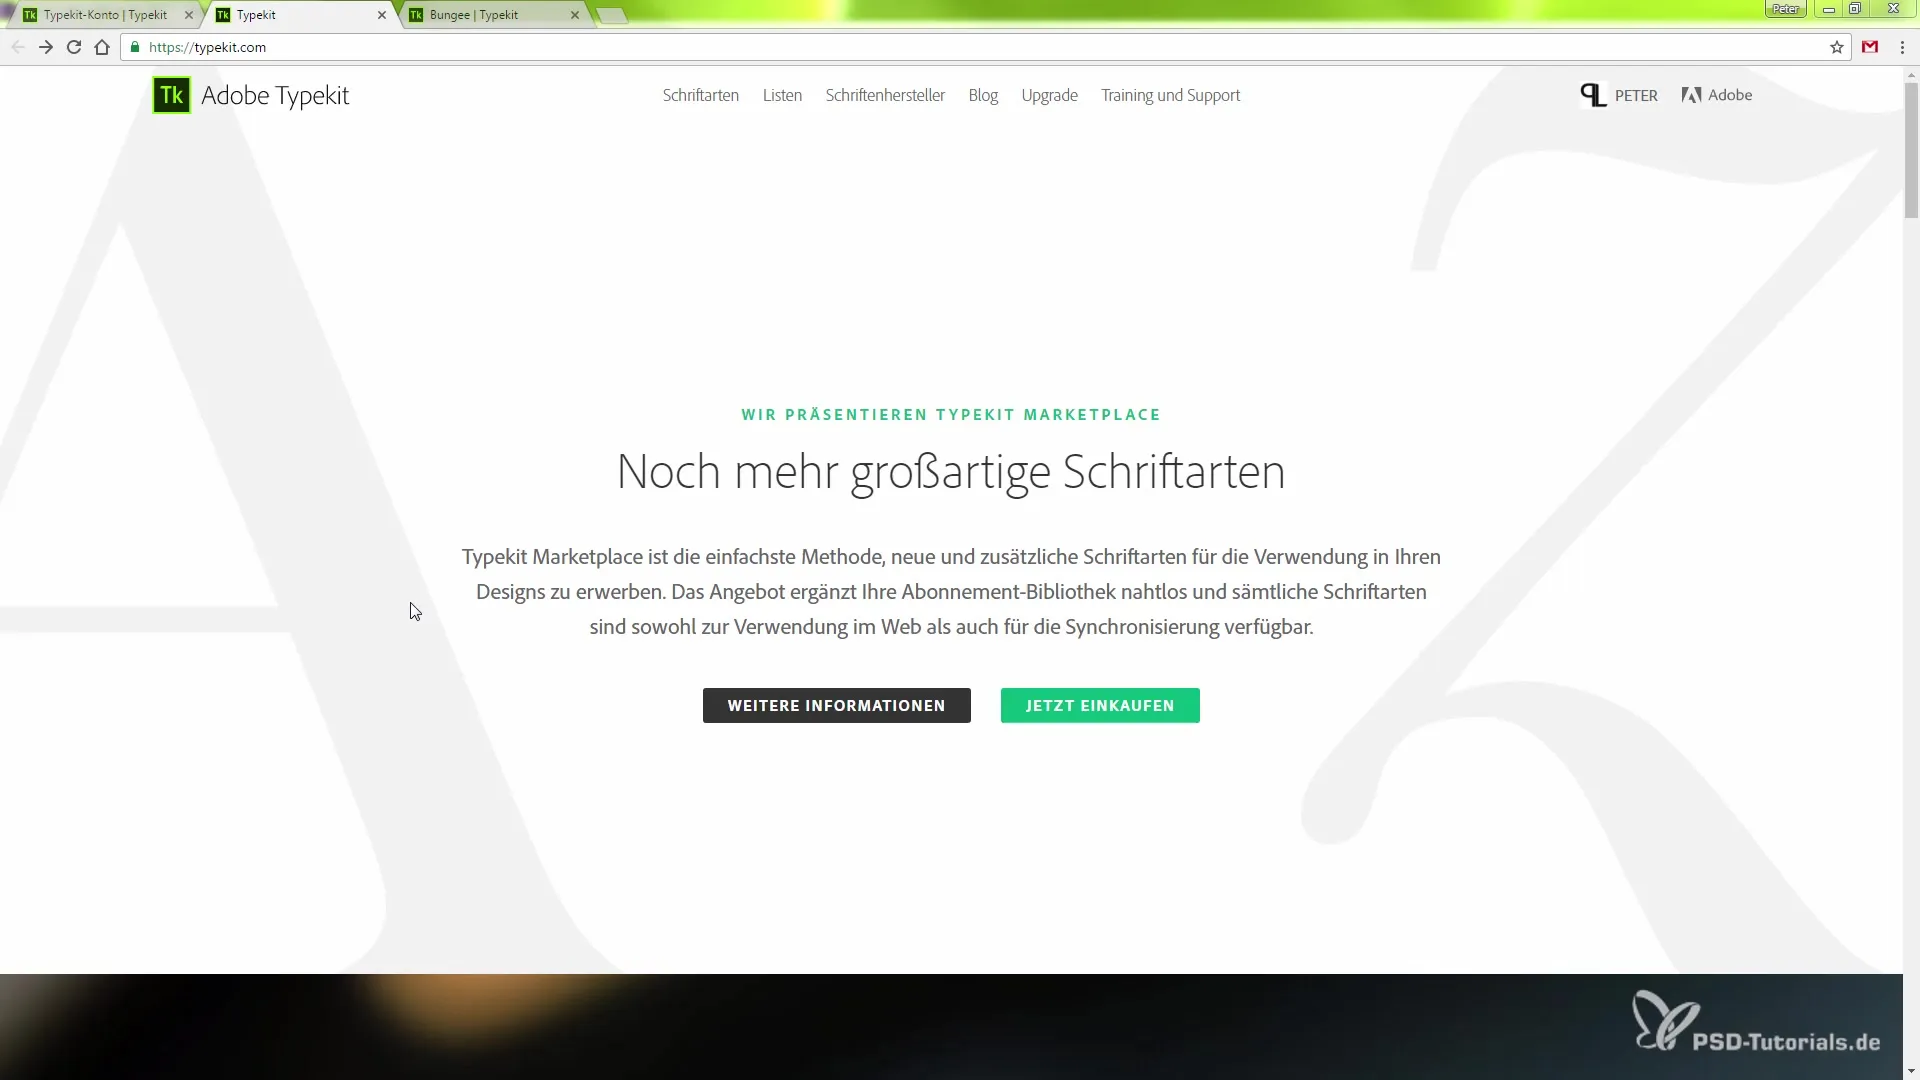Click the Peter profile avatar icon
The image size is (1920, 1080).
click(1593, 95)
